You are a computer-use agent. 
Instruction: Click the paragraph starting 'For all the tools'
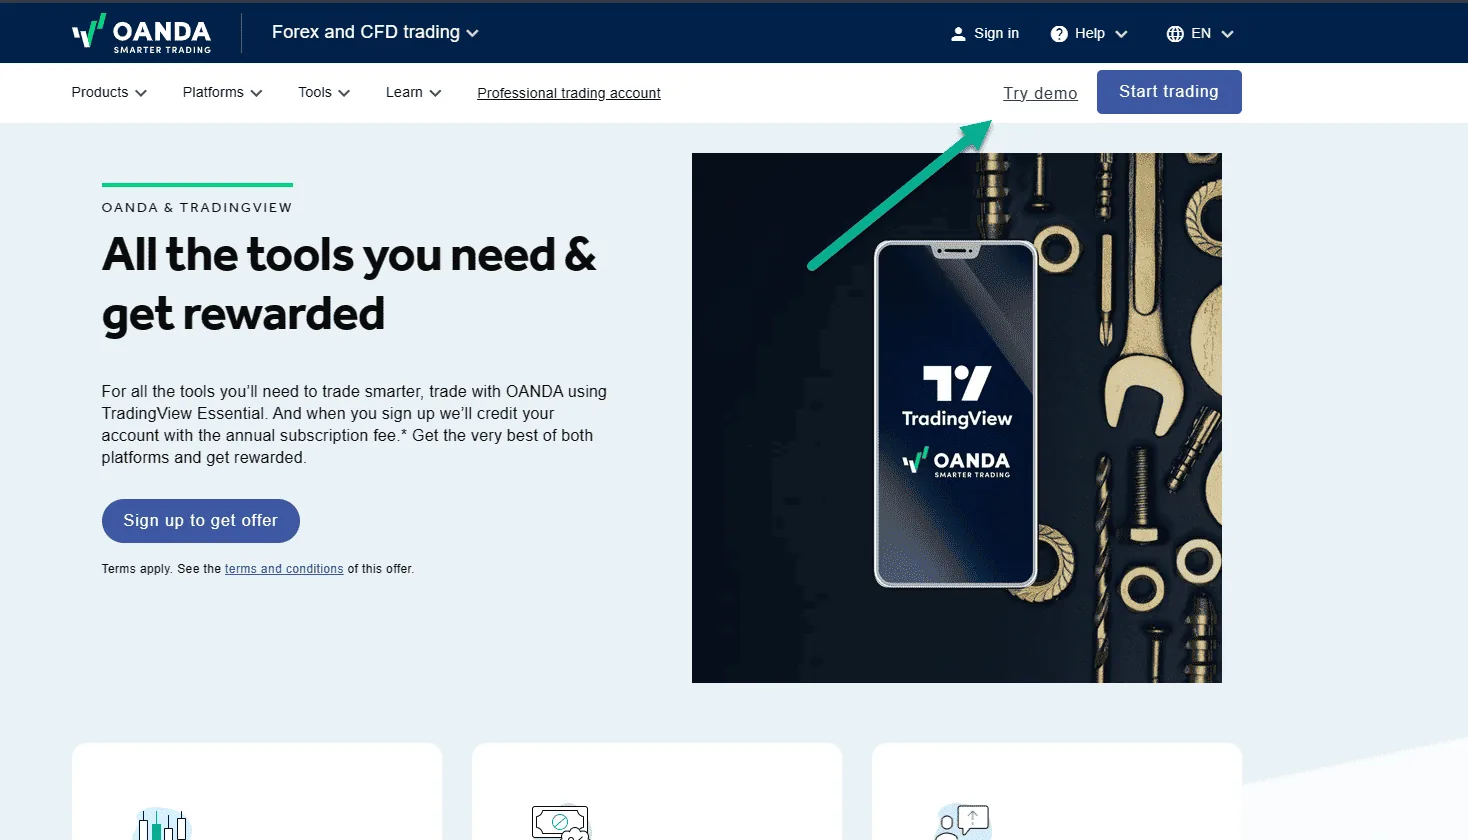[354, 424]
